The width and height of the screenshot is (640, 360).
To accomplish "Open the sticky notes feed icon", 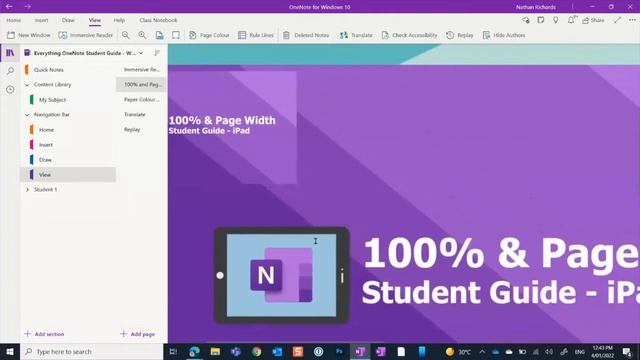I will click(541, 20).
